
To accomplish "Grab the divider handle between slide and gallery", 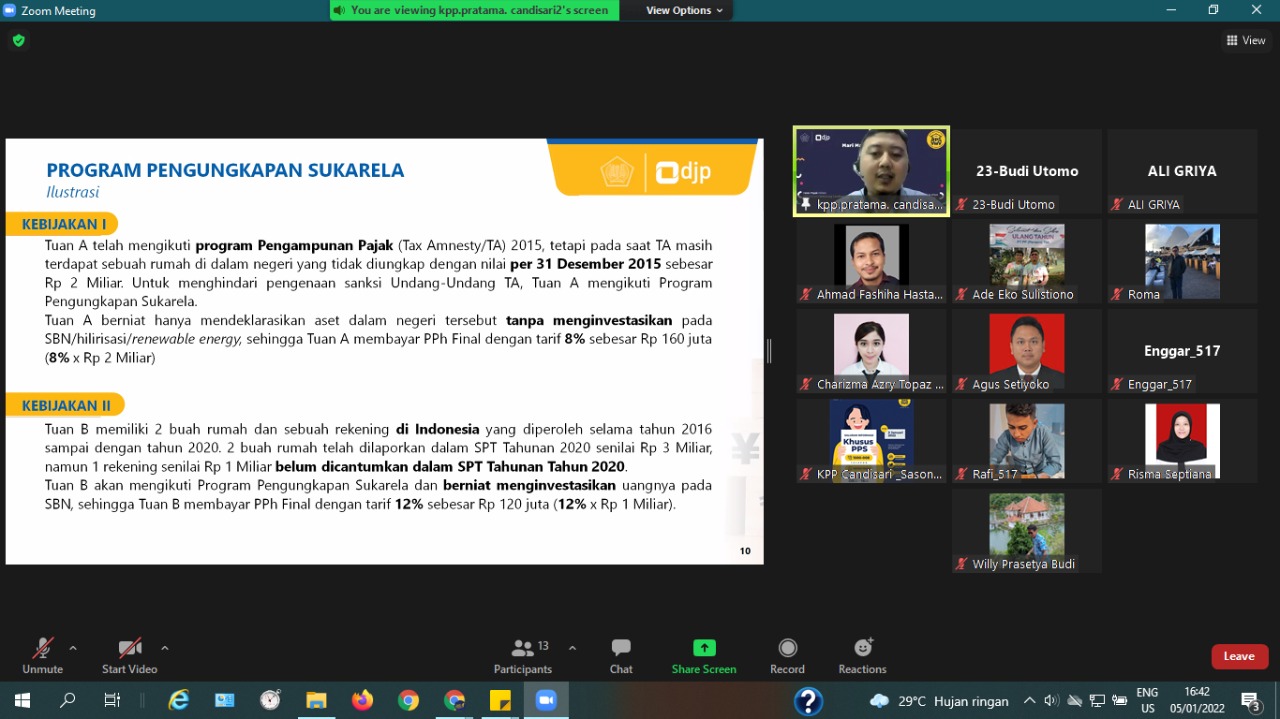I will click(x=769, y=351).
